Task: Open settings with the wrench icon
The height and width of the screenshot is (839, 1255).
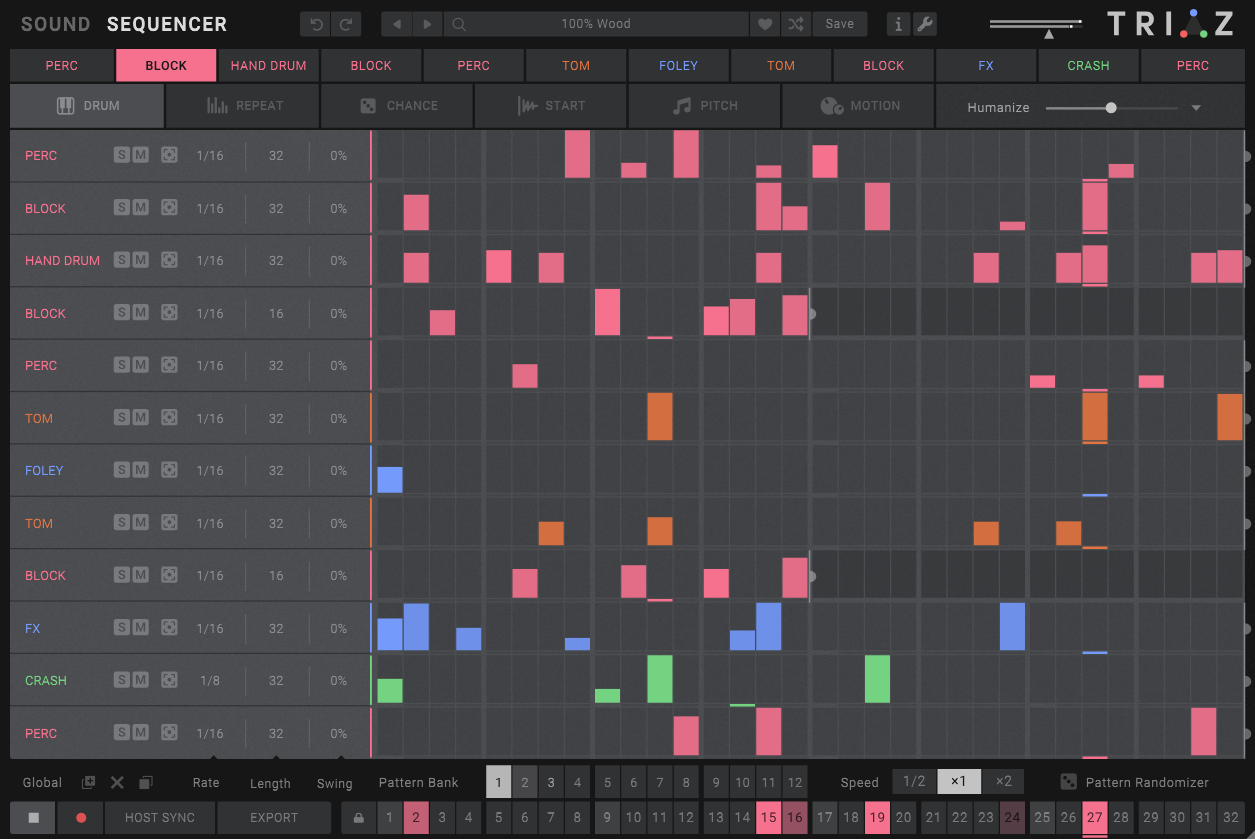Action: pyautogui.click(x=925, y=23)
